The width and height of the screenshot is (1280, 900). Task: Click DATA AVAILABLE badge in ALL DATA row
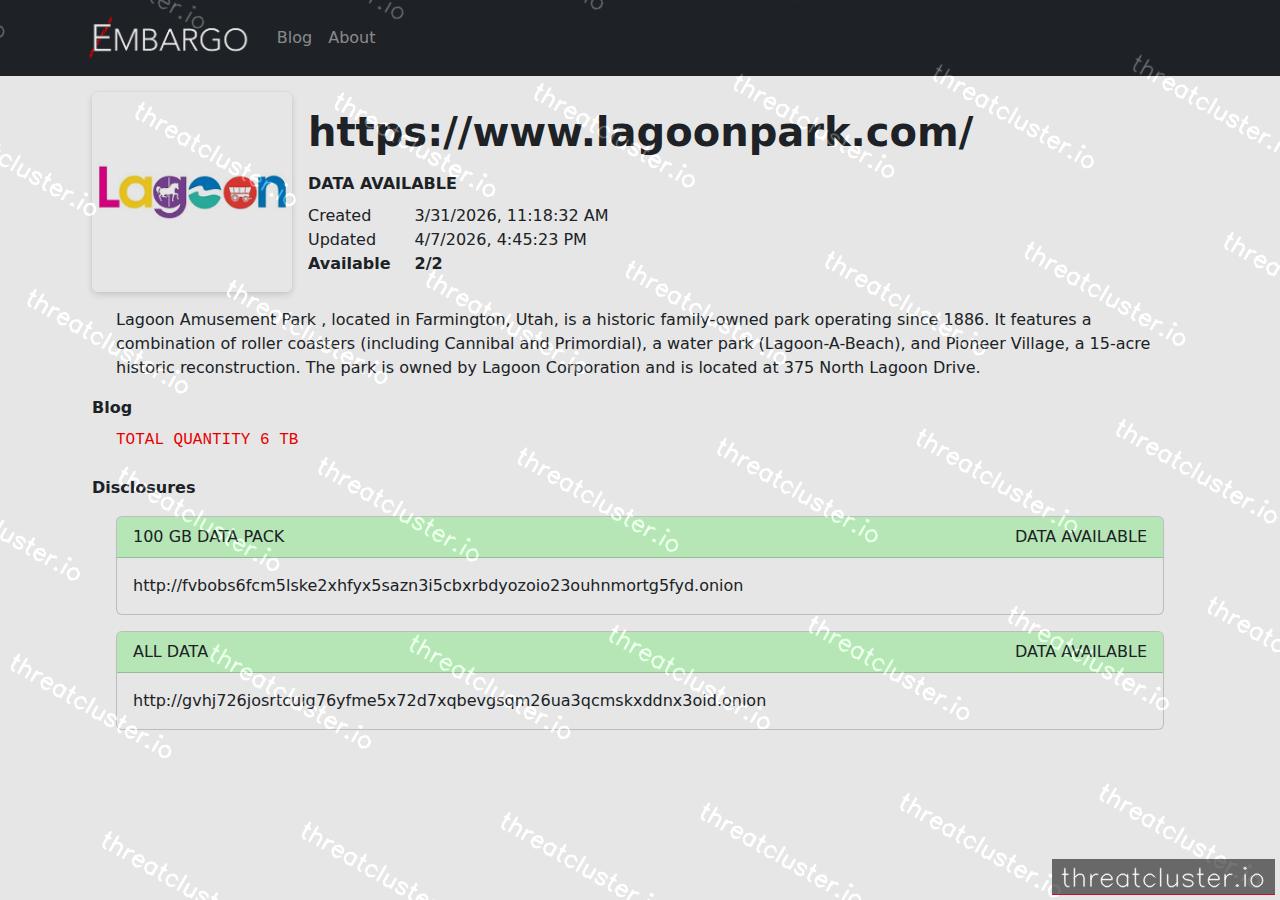tap(1081, 652)
